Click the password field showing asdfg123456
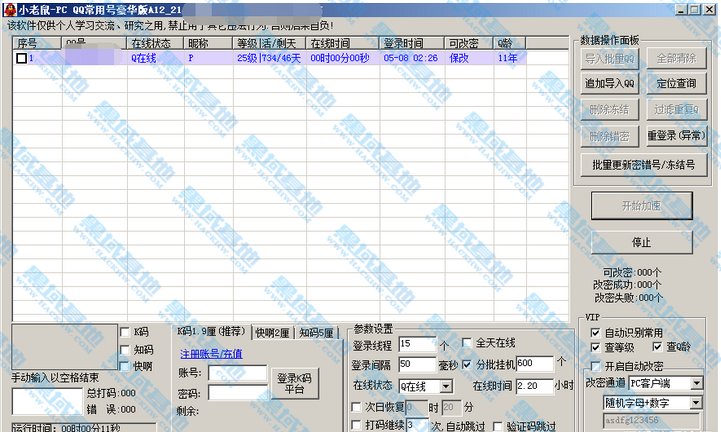The height and width of the screenshot is (432, 721). point(652,420)
